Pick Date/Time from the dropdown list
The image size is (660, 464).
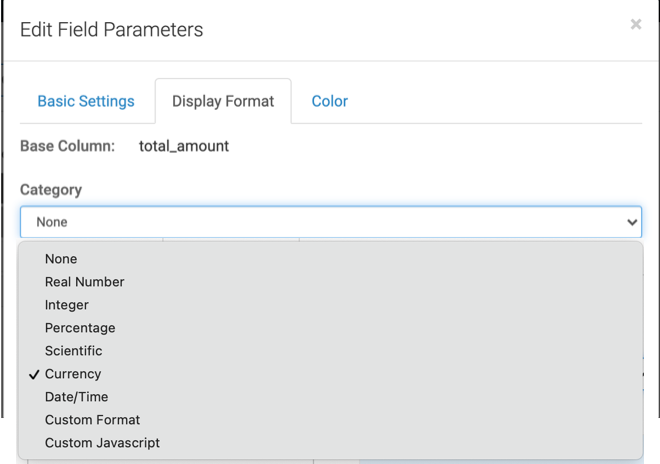pos(76,397)
